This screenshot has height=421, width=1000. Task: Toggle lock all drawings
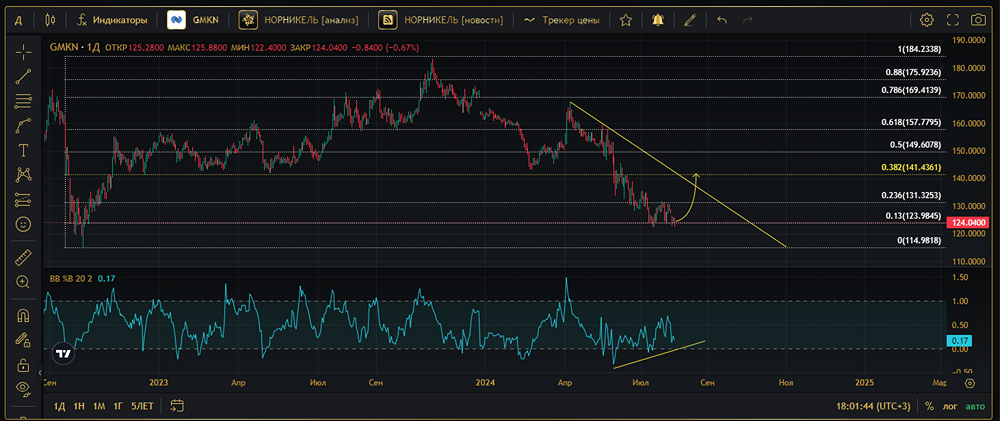click(24, 365)
